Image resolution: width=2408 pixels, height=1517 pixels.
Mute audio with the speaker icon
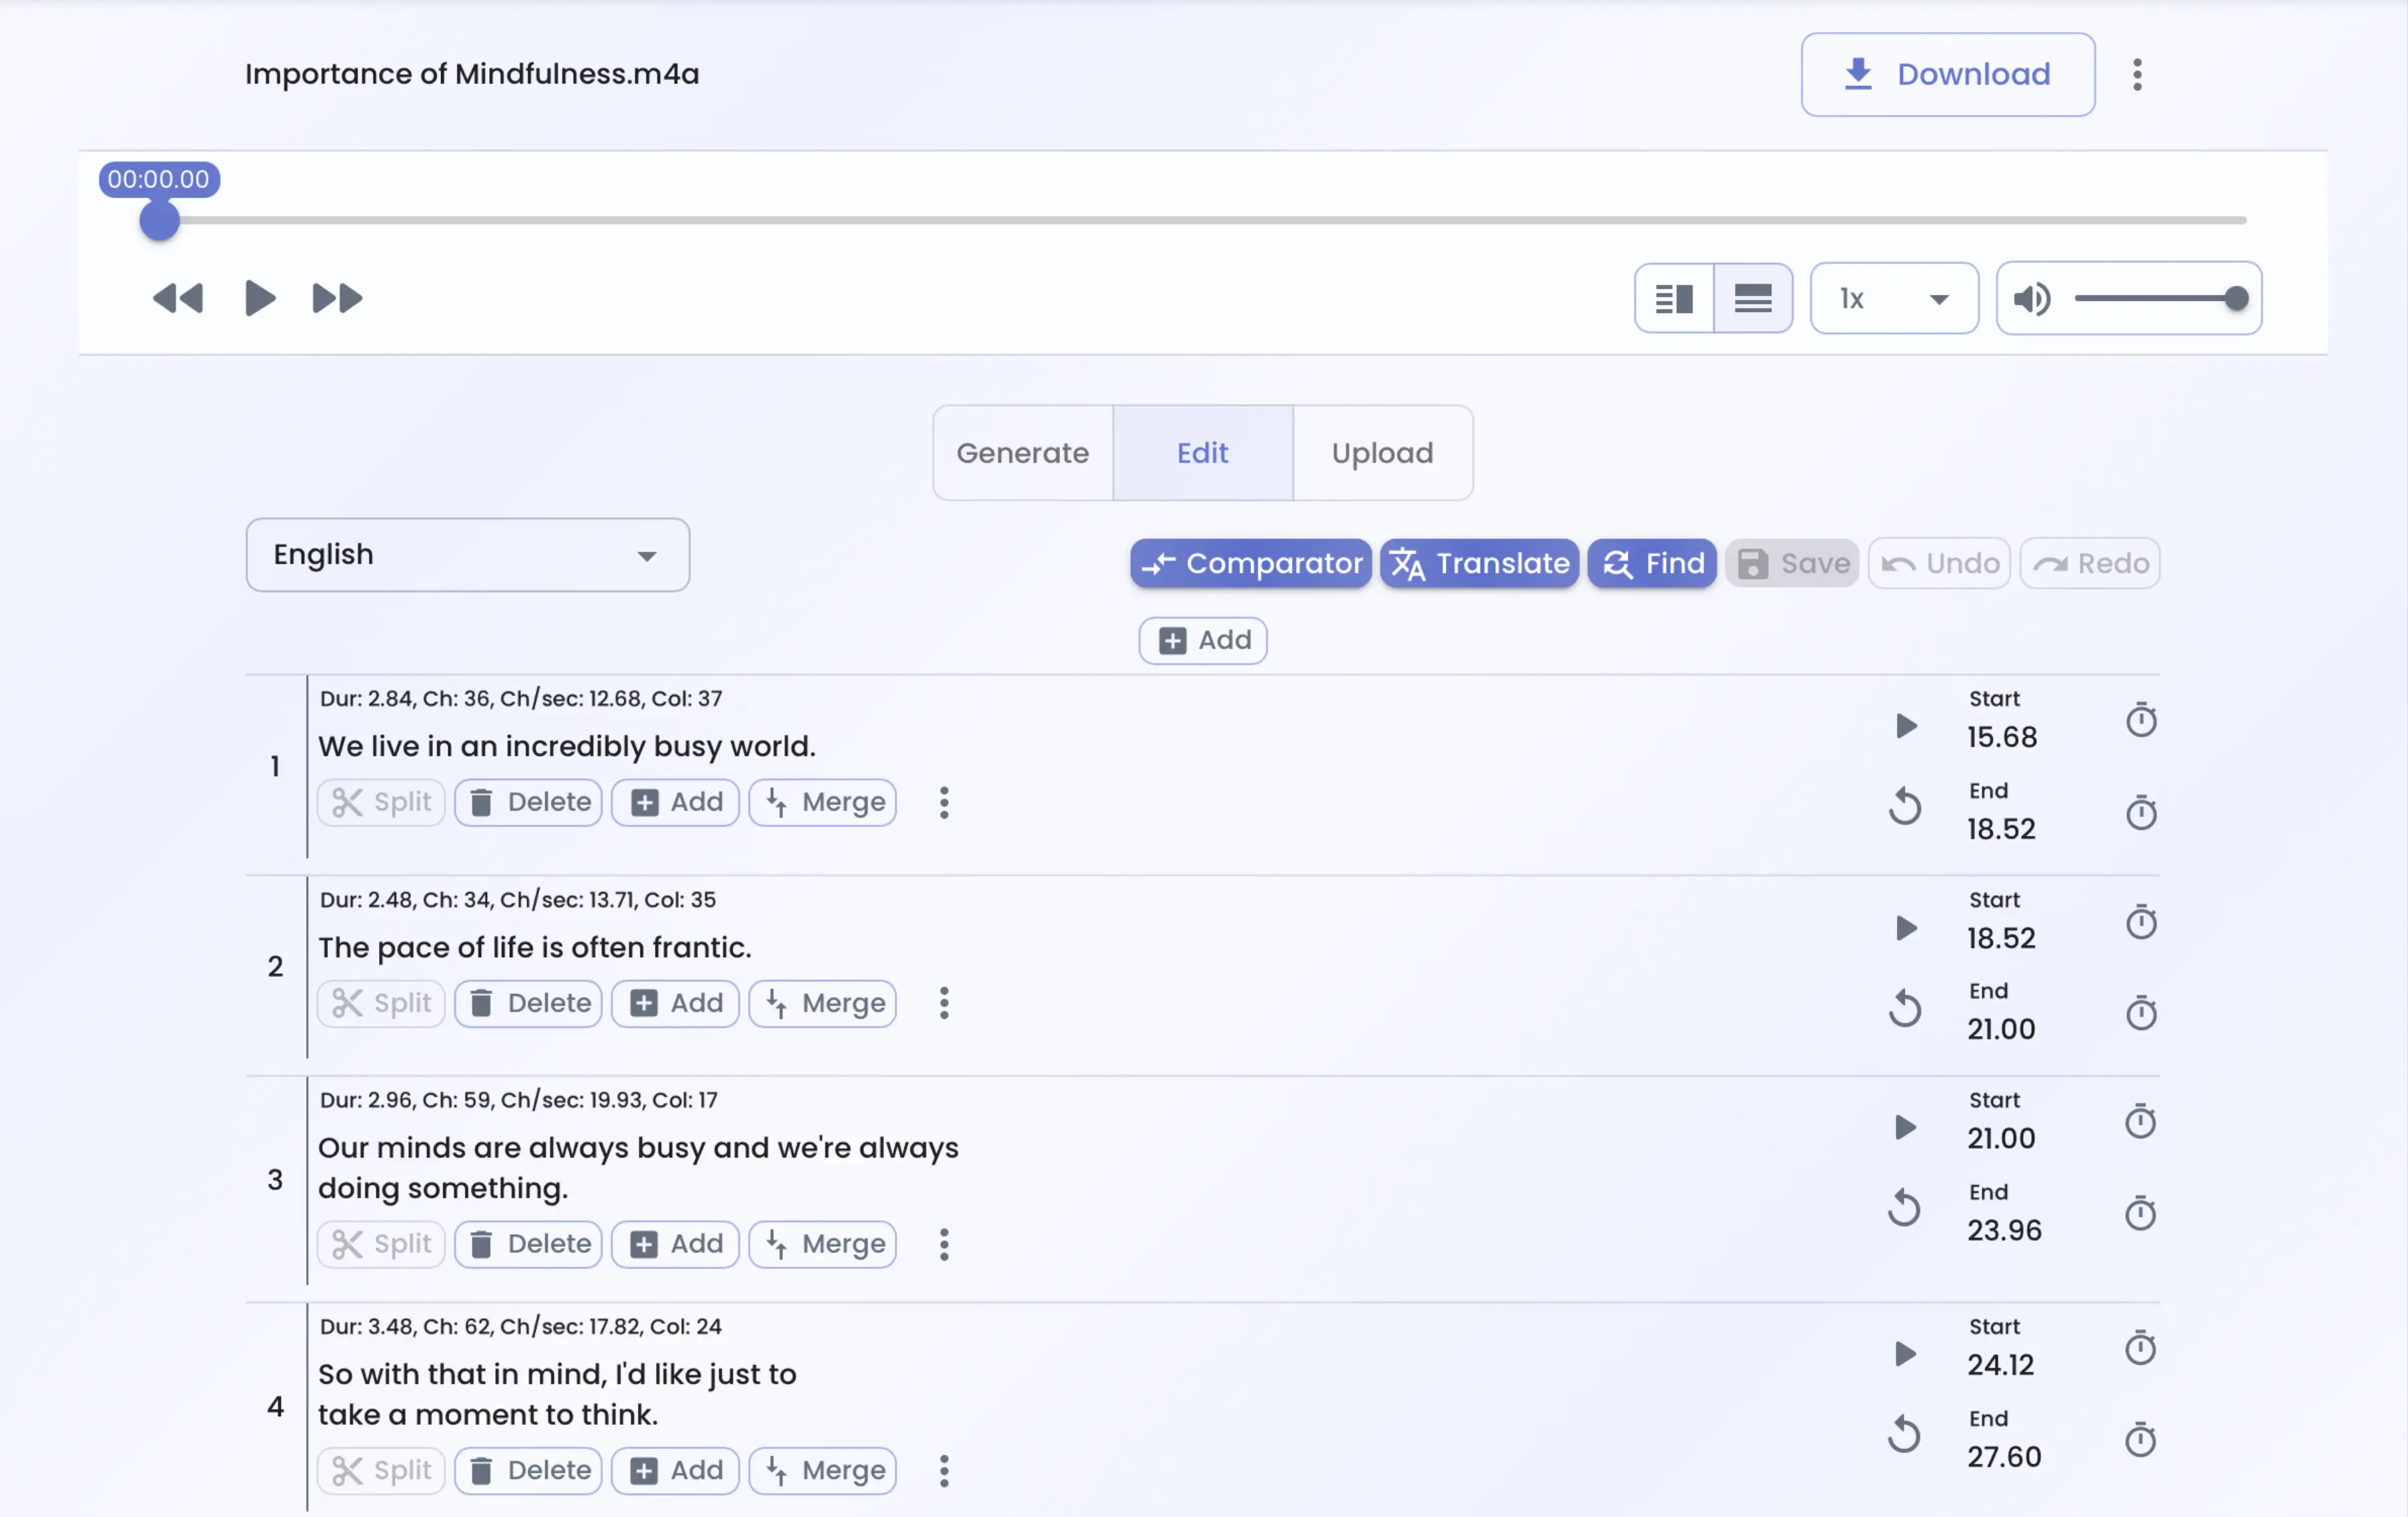point(2031,298)
